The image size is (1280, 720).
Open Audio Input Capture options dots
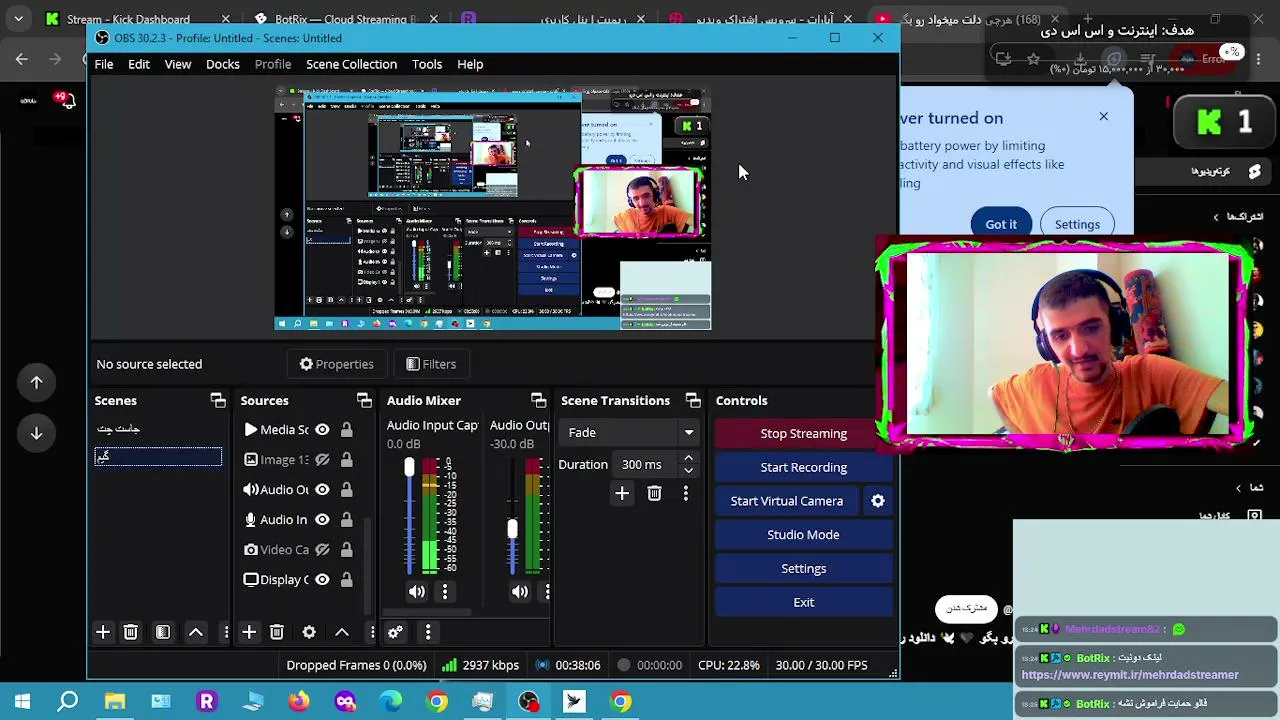445,592
